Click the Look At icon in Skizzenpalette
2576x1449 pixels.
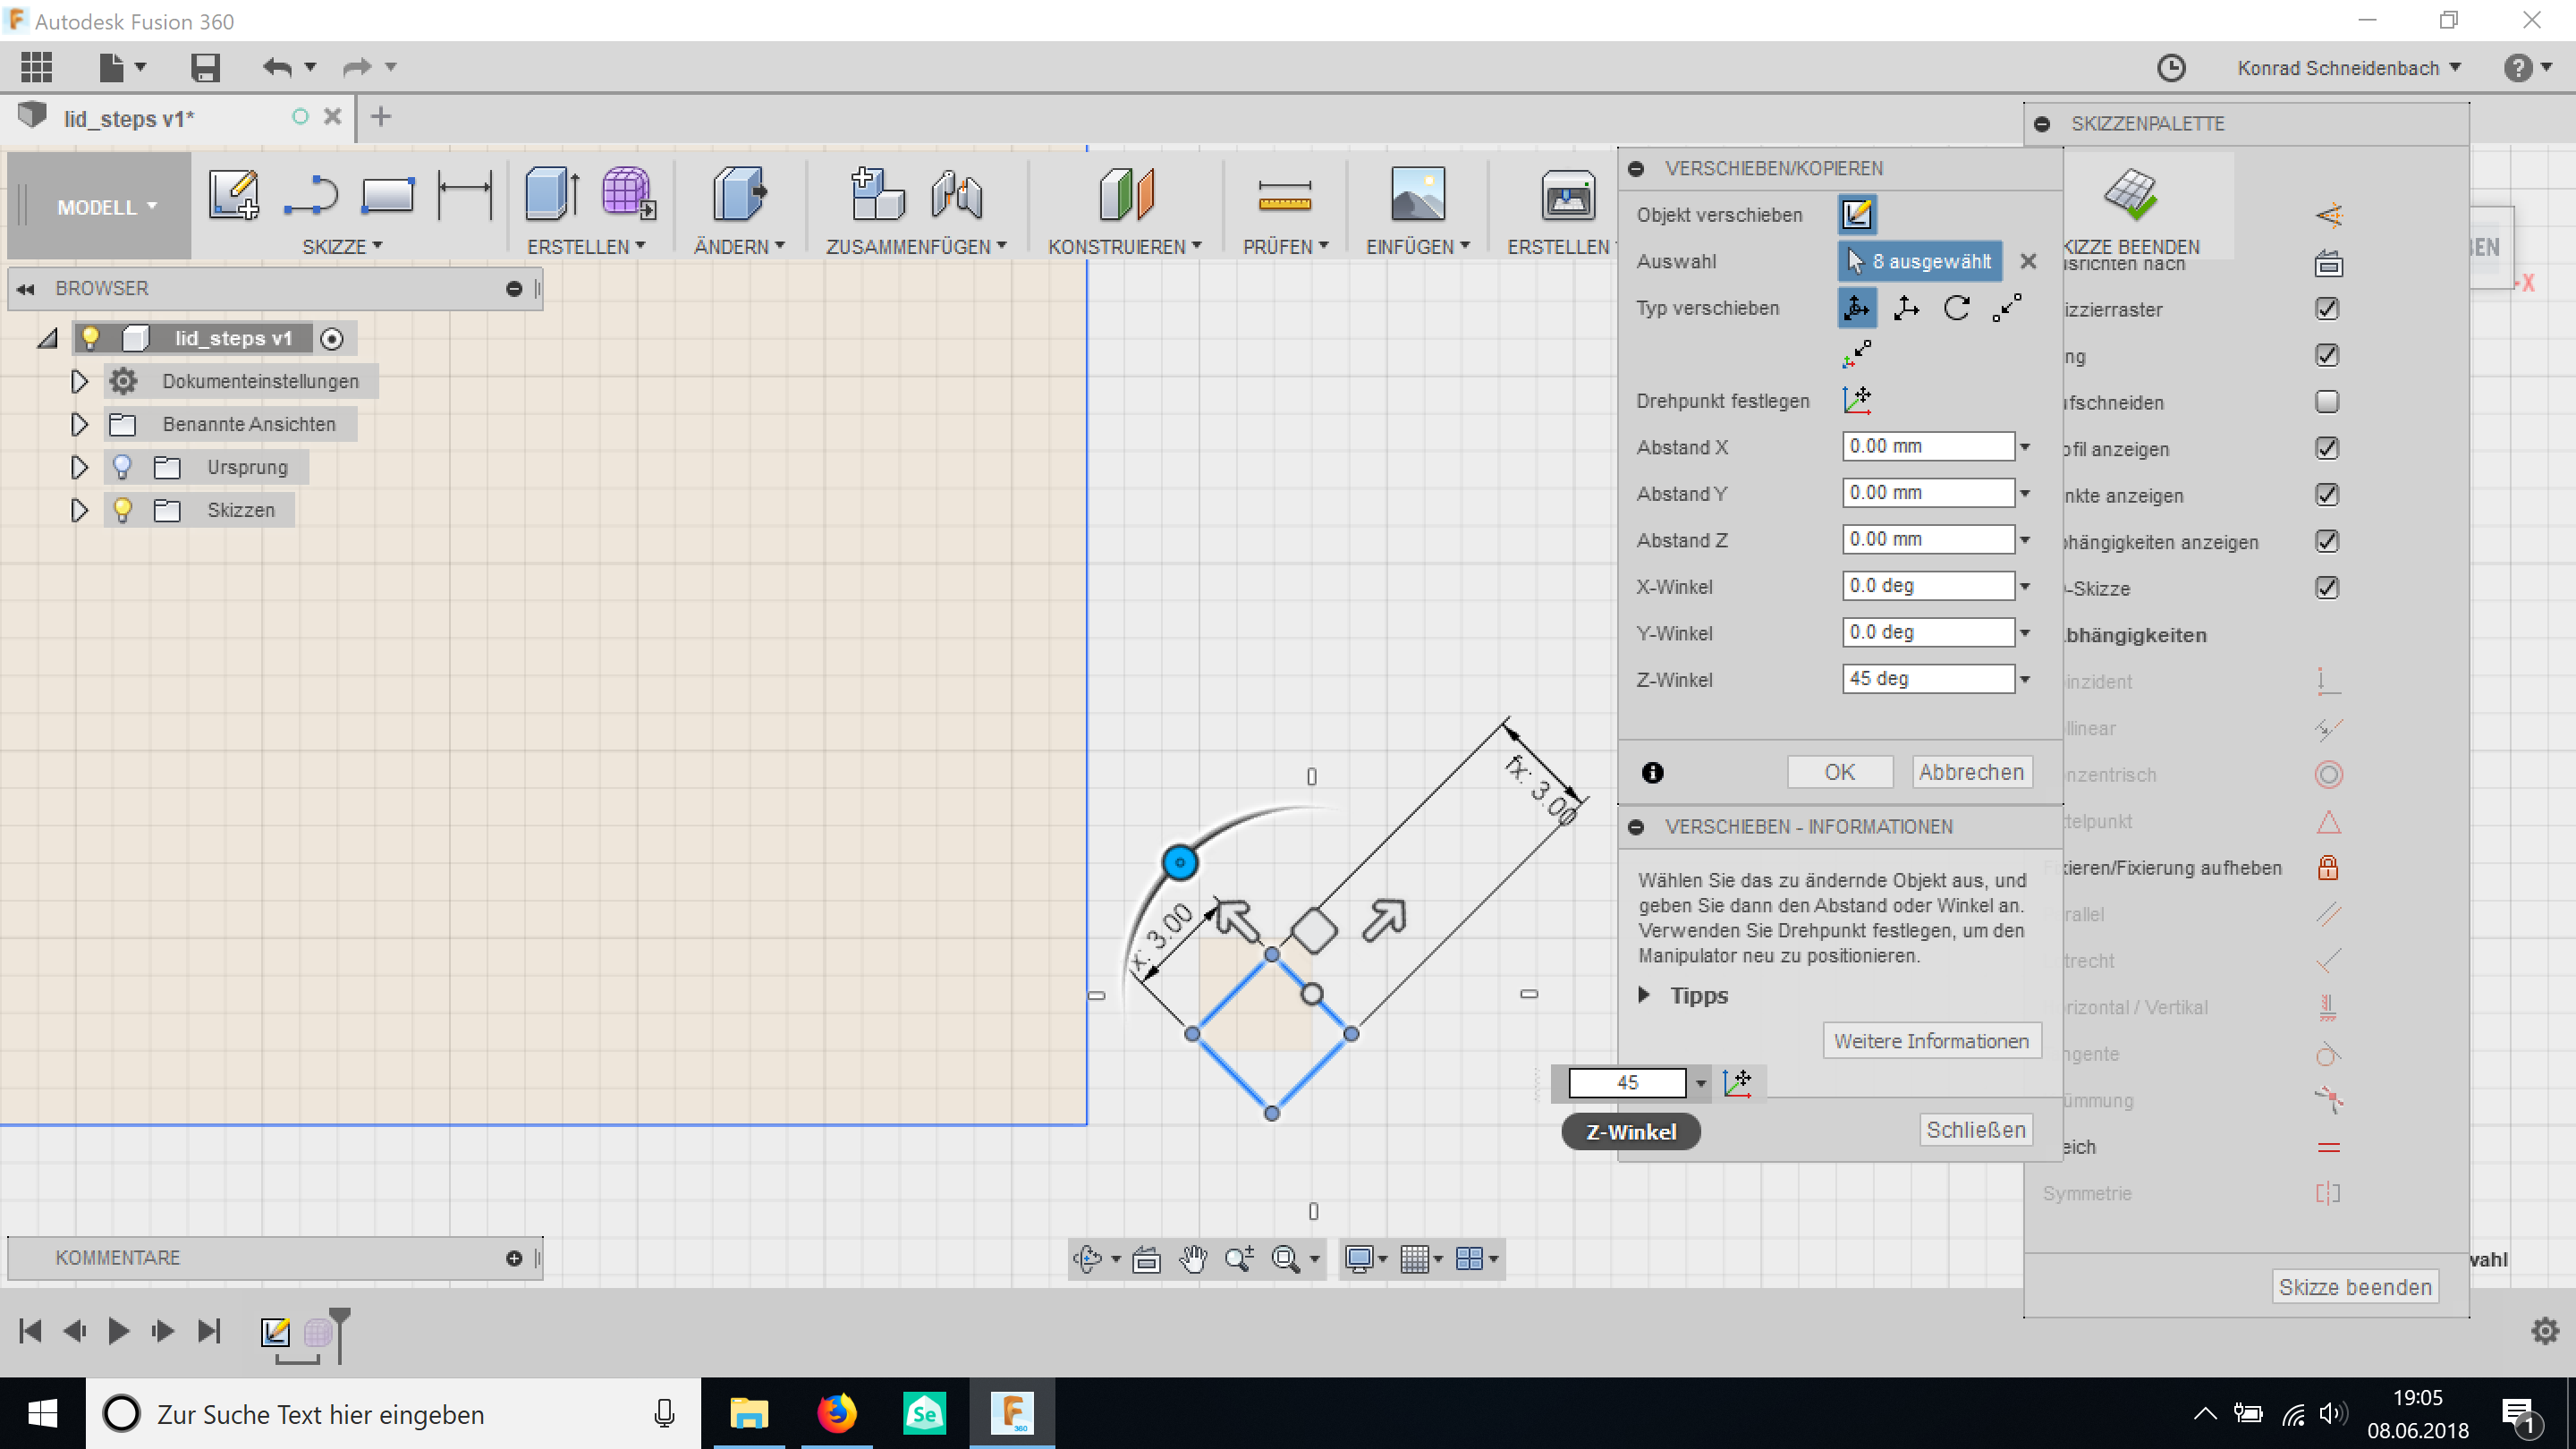click(x=2328, y=264)
